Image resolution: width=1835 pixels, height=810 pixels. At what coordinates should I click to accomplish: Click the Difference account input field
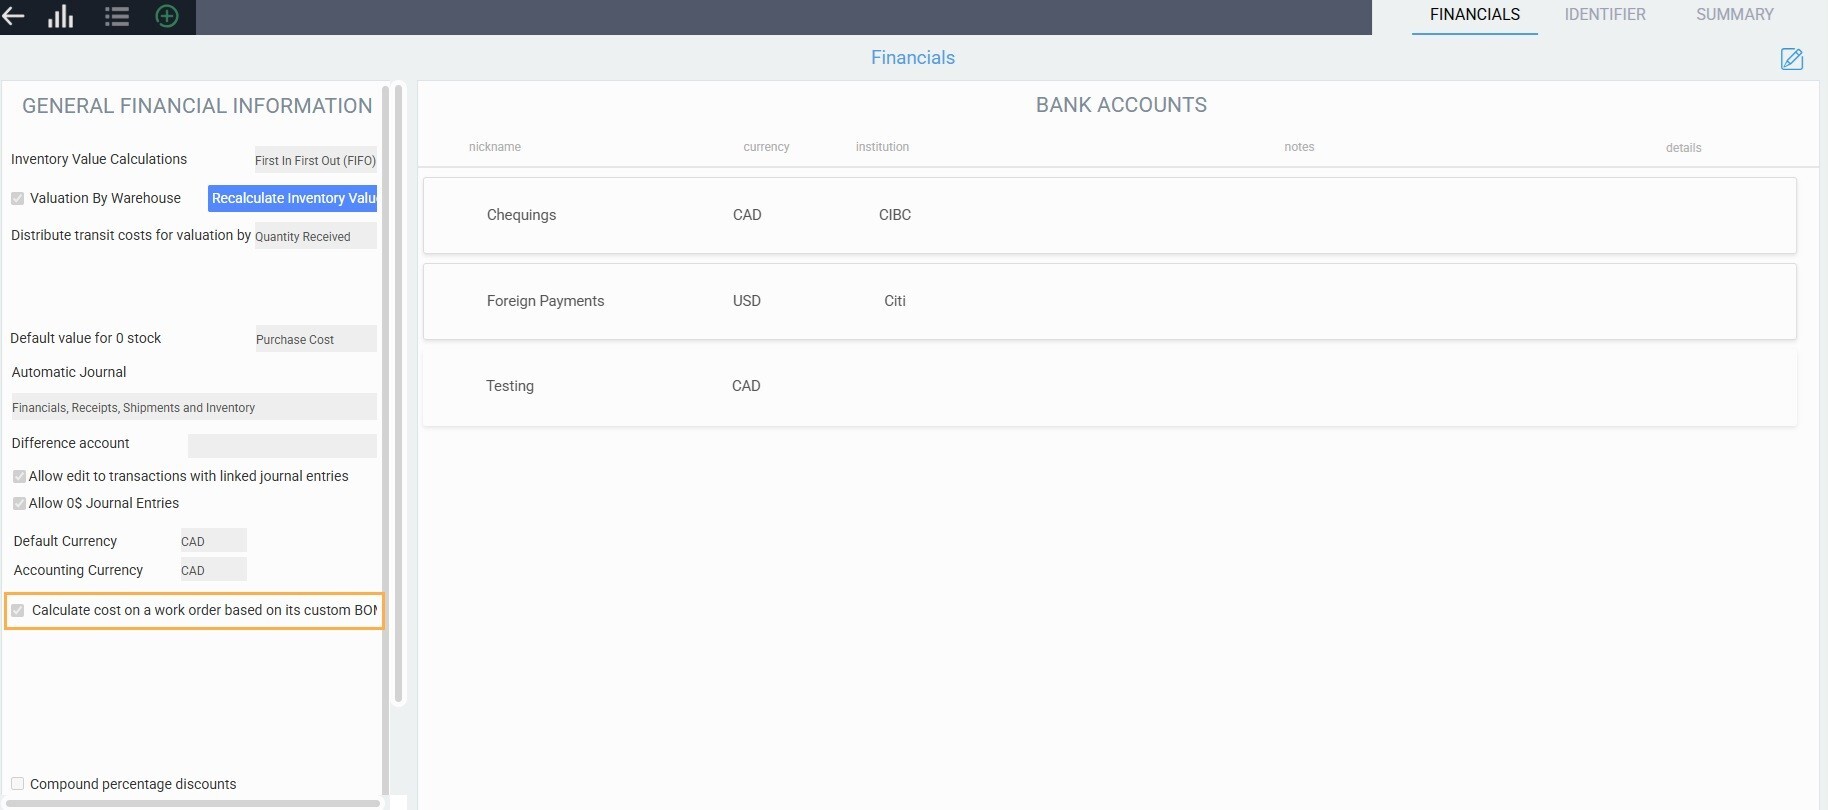tap(282, 445)
